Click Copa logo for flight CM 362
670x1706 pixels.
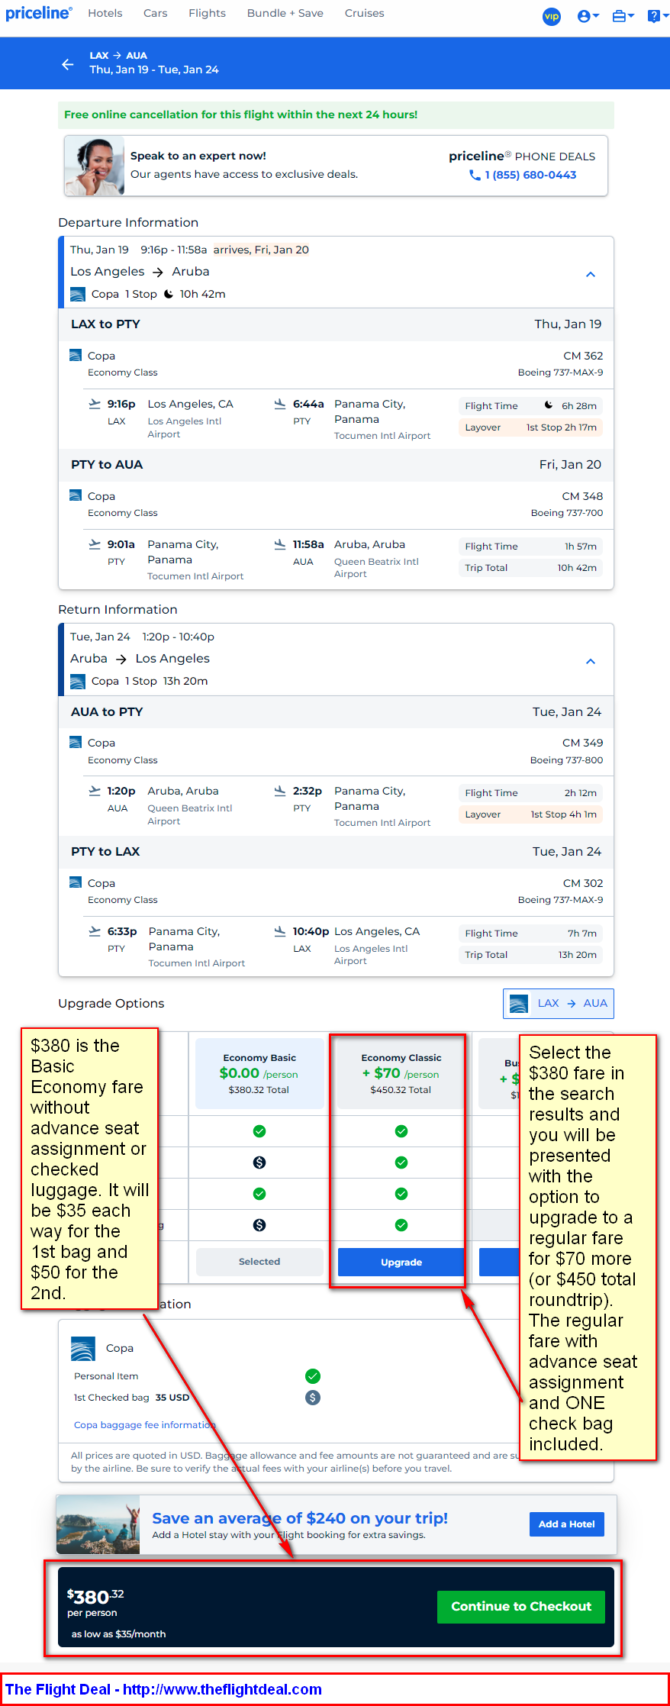[x=75, y=355]
